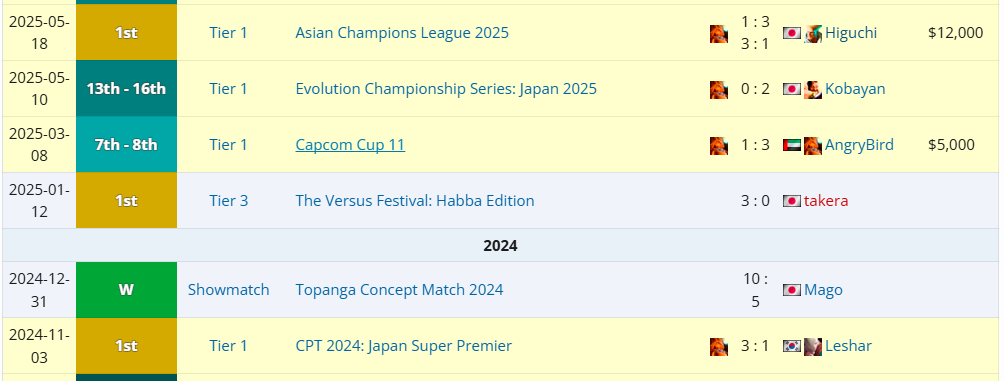Click the character icon in the Japan Super Premier row
The height and width of the screenshot is (381, 1004).
718,346
